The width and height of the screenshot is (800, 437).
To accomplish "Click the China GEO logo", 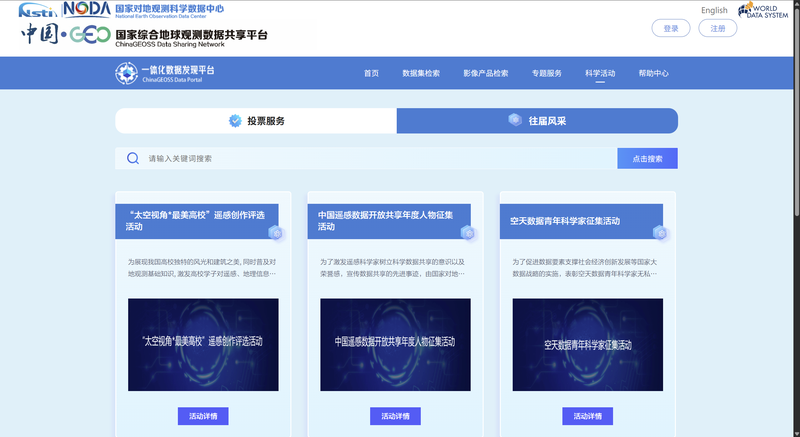I will (66, 34).
